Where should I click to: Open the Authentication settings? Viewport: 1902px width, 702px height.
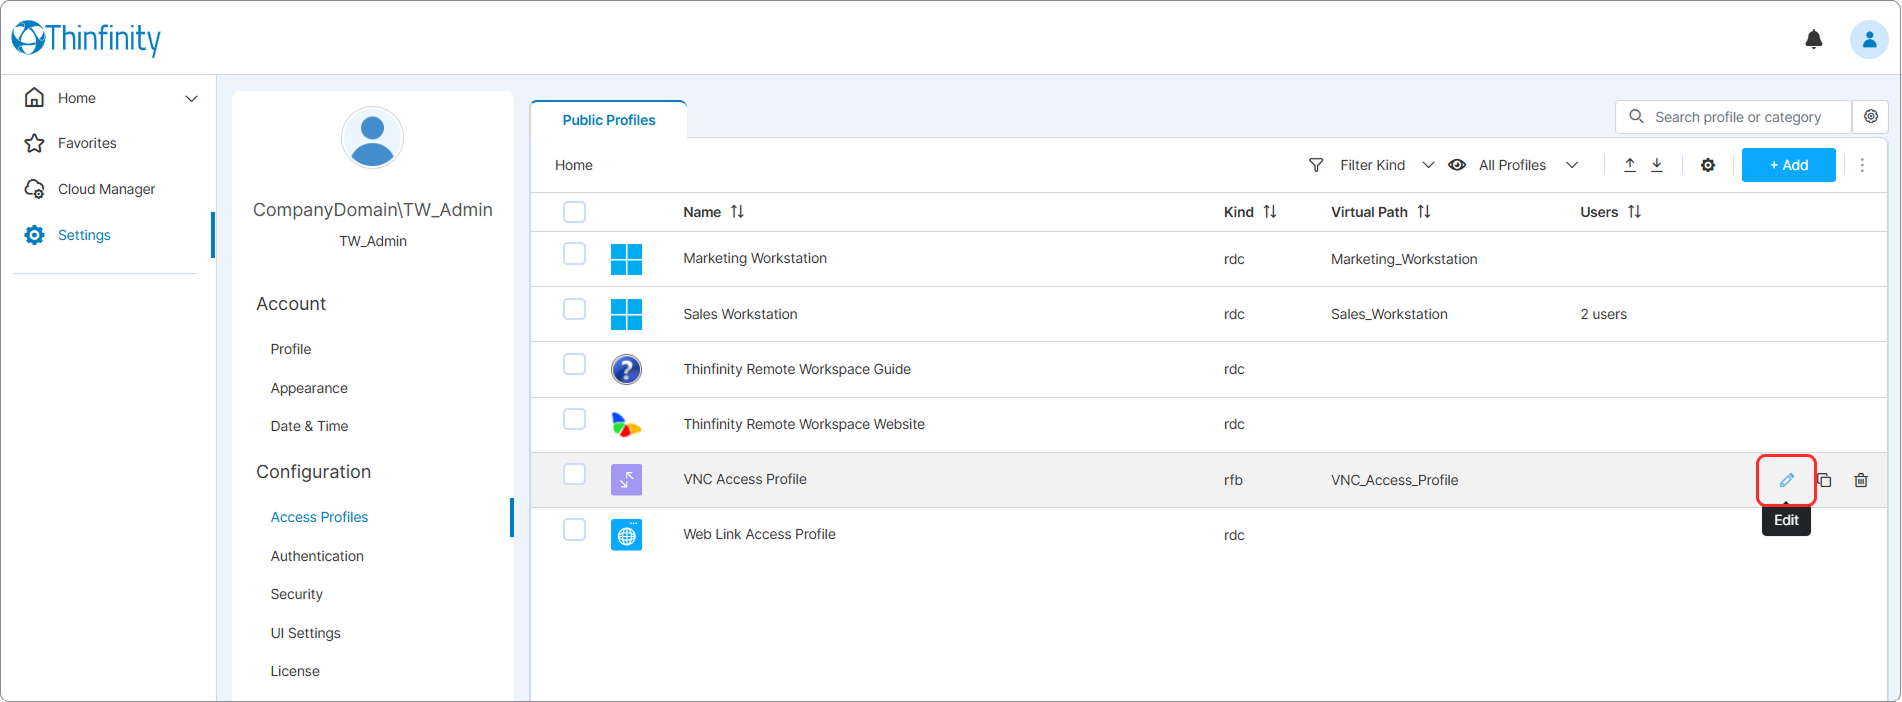point(317,556)
